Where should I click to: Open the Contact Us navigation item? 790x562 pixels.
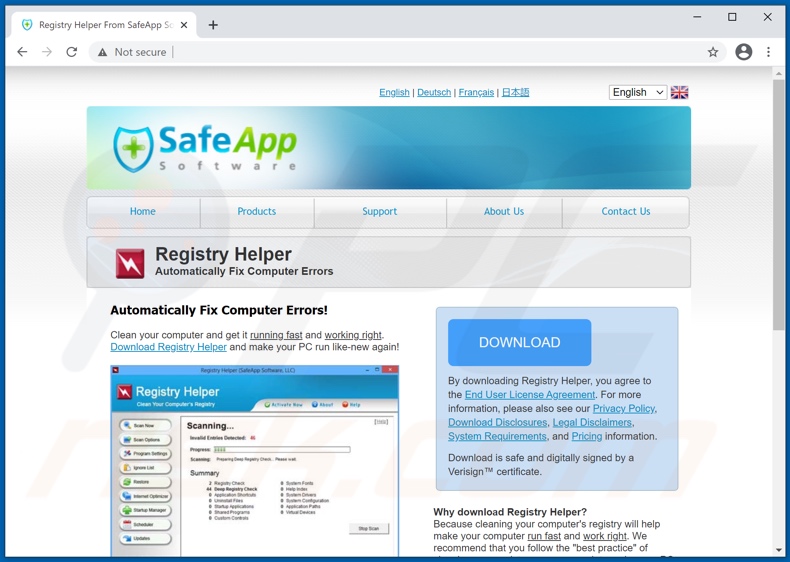[x=626, y=212]
